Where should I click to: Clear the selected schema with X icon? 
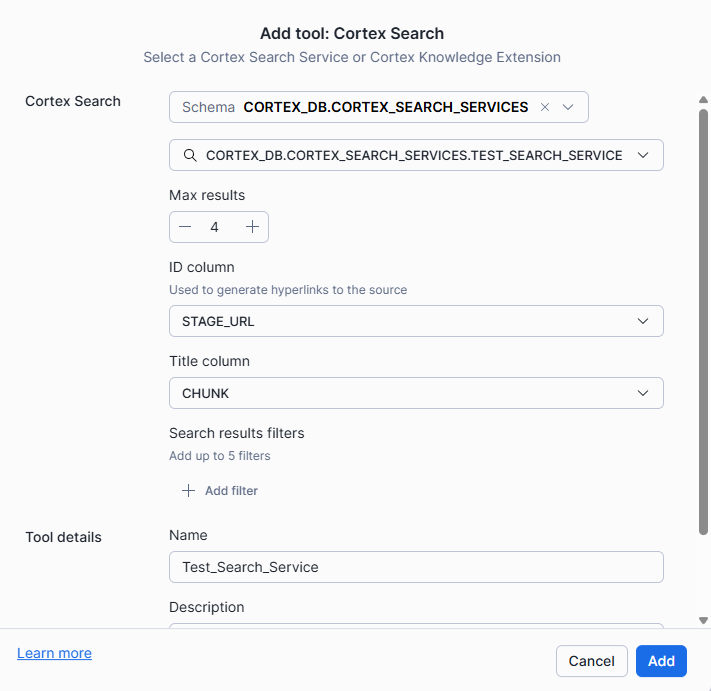(x=545, y=107)
